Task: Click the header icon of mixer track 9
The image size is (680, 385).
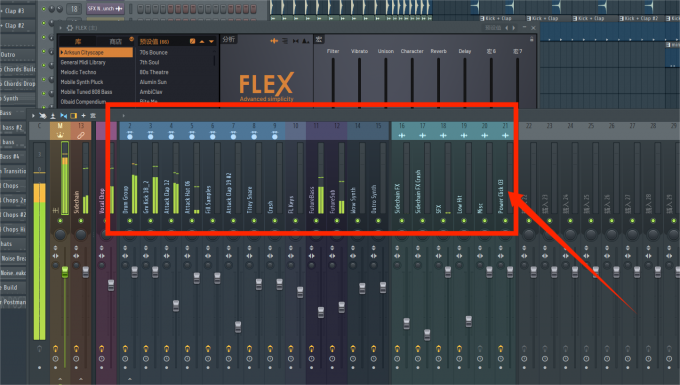Action: point(275,135)
